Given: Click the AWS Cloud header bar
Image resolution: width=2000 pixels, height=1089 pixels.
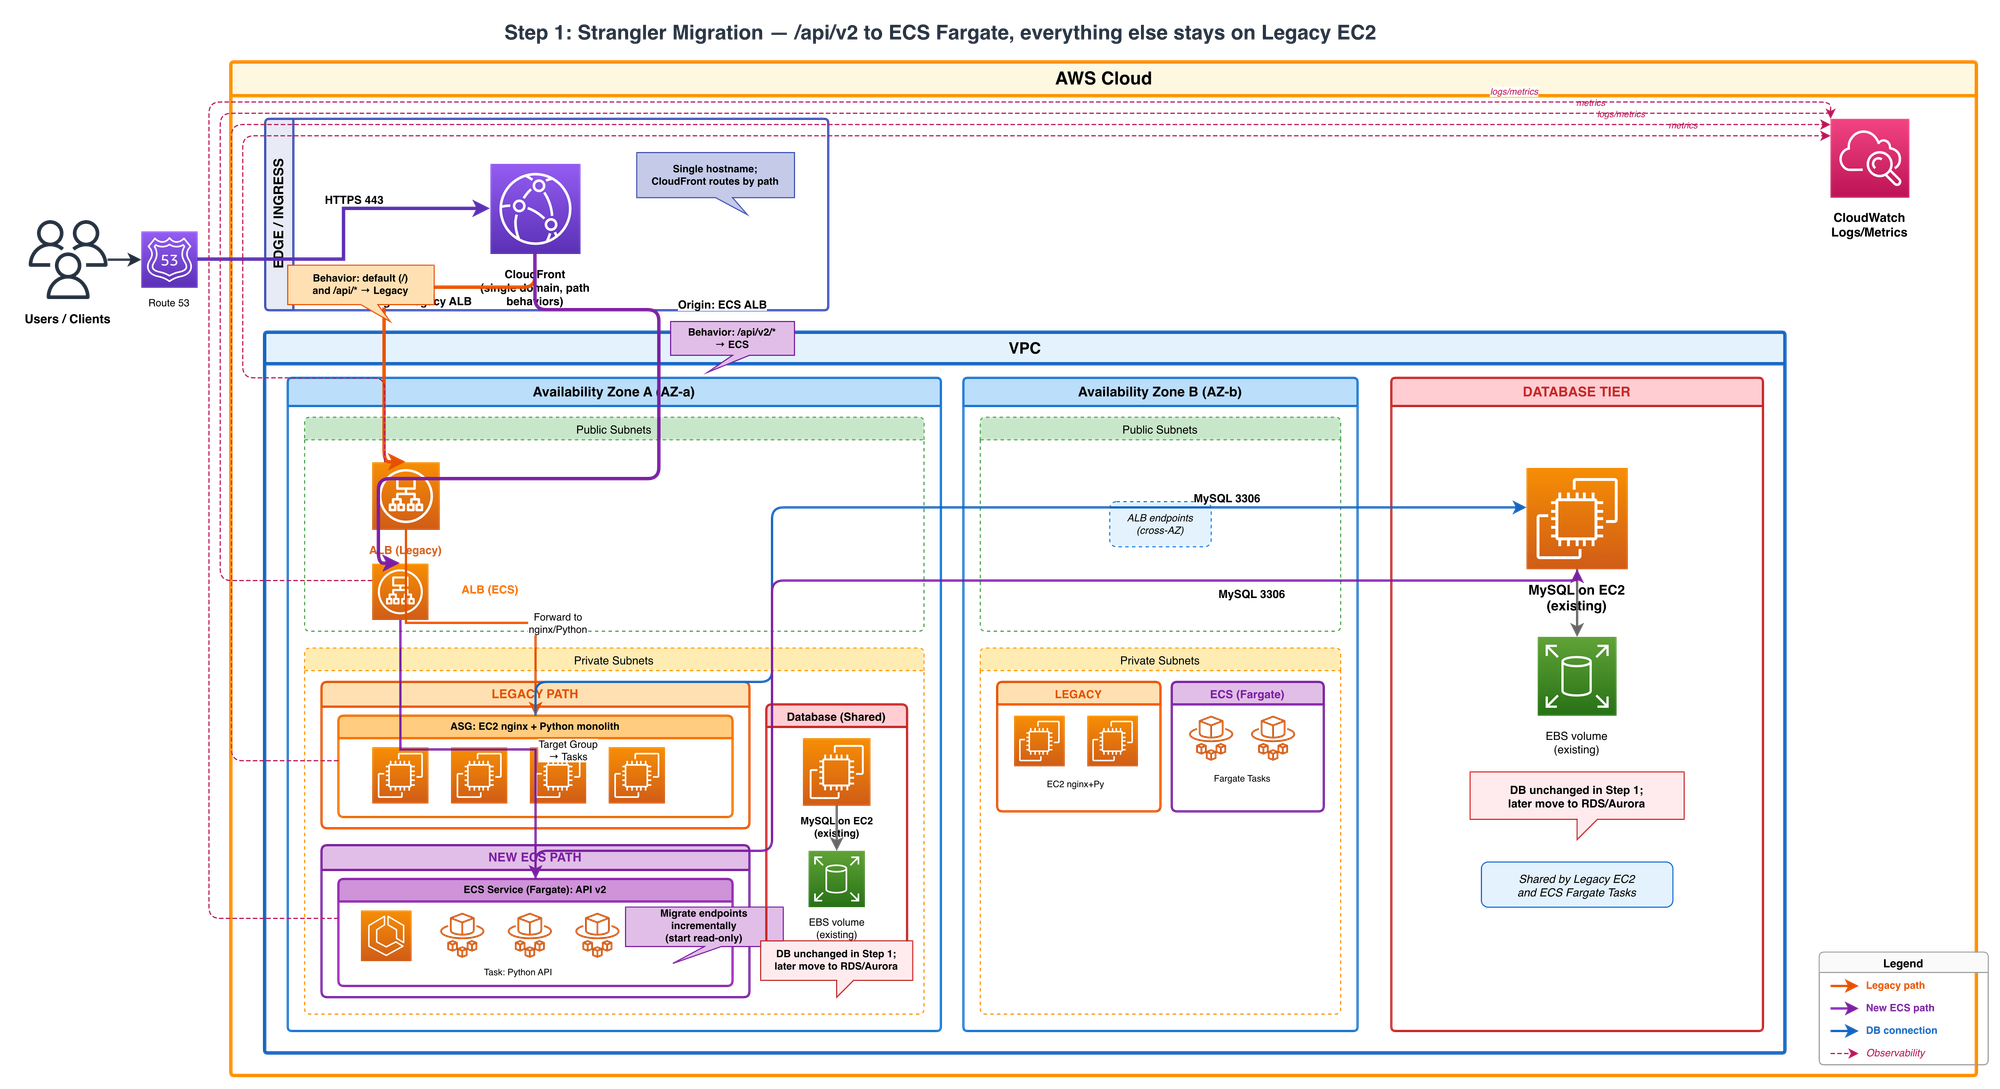Looking at the screenshot, I should tap(1103, 78).
